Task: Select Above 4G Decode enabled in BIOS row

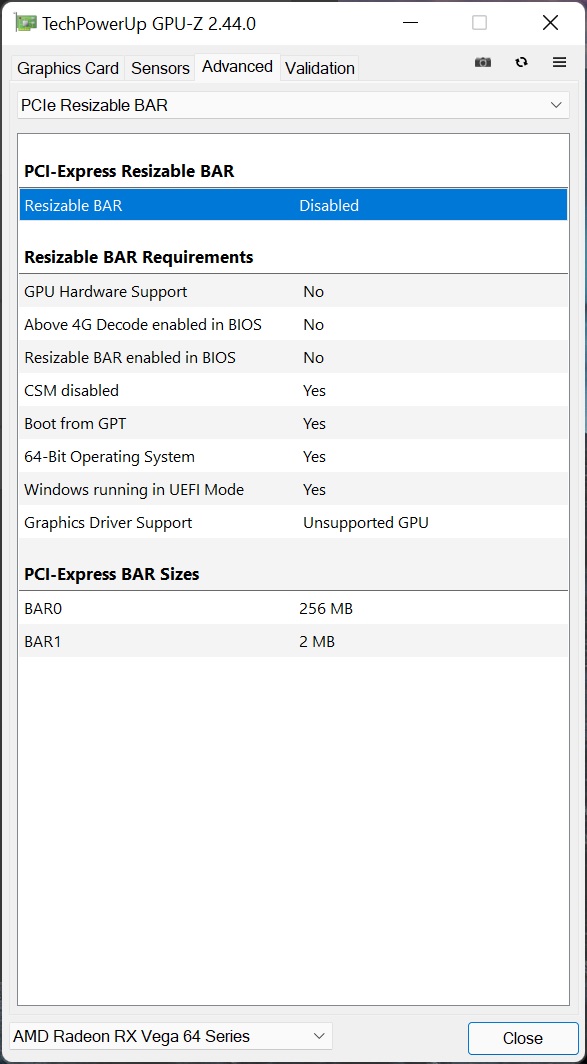Action: [293, 324]
